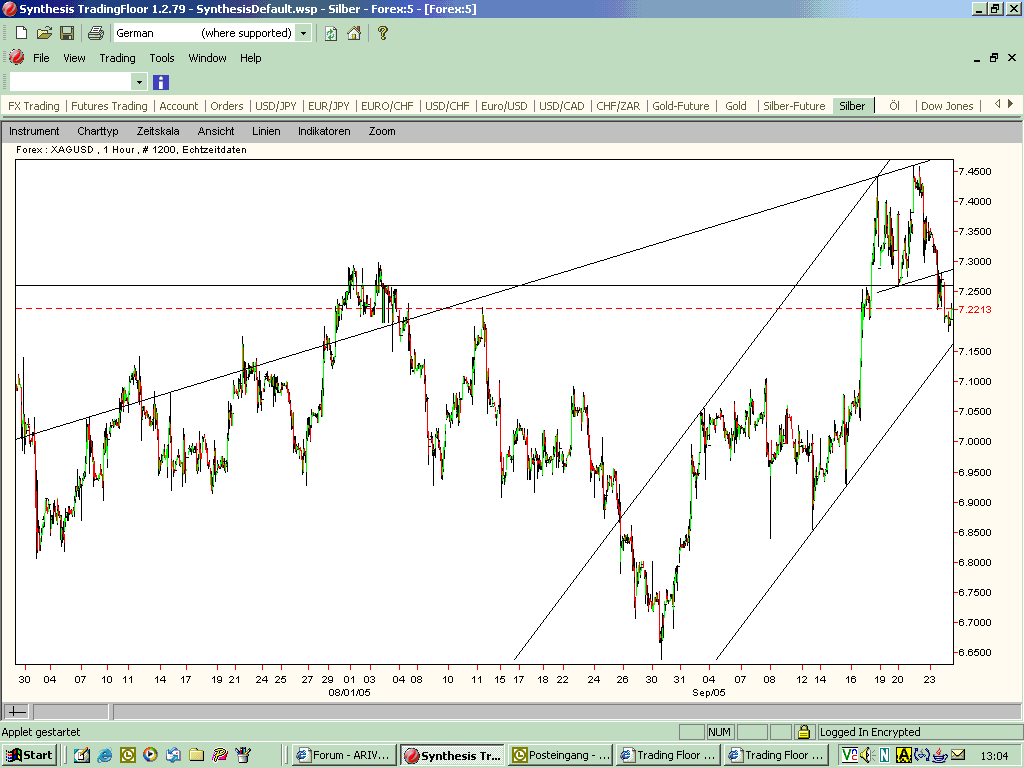Switch to the Account tab

pos(178,106)
